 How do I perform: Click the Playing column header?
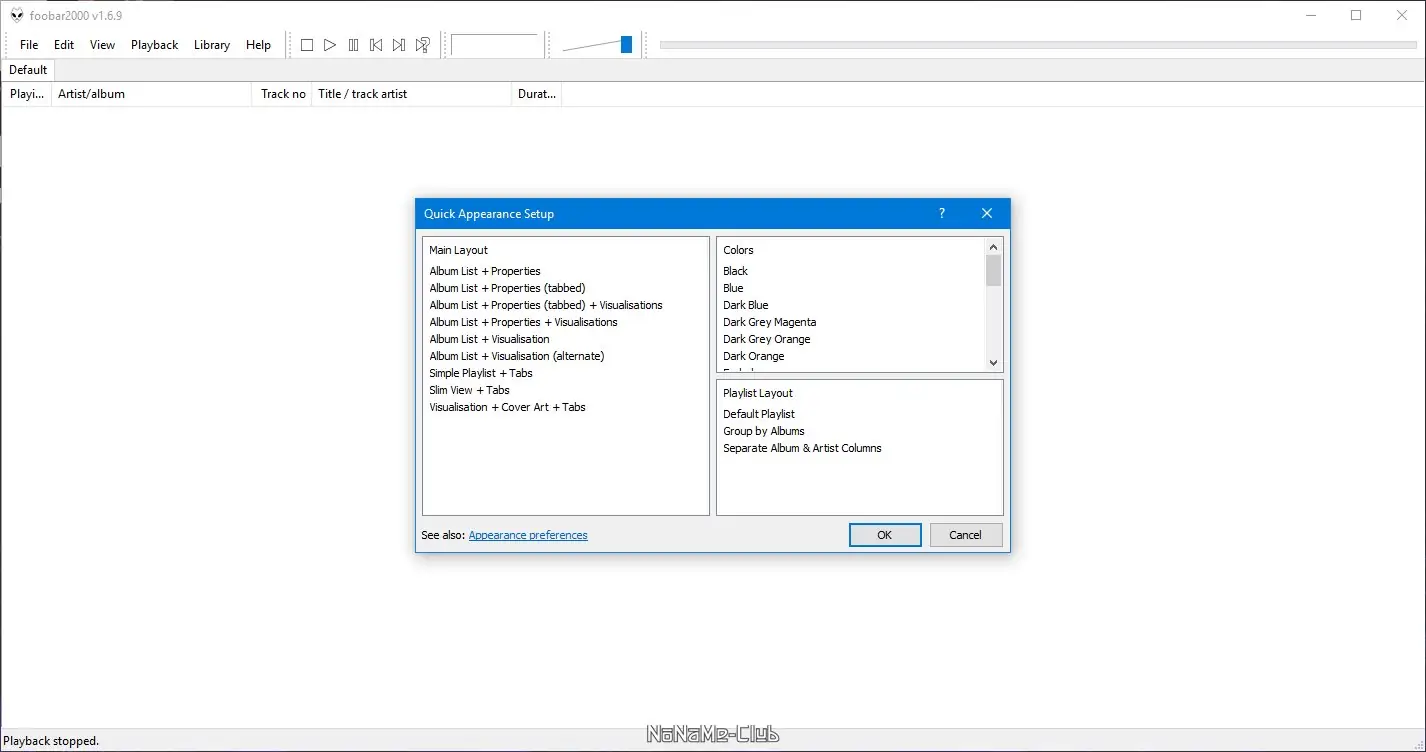point(27,94)
